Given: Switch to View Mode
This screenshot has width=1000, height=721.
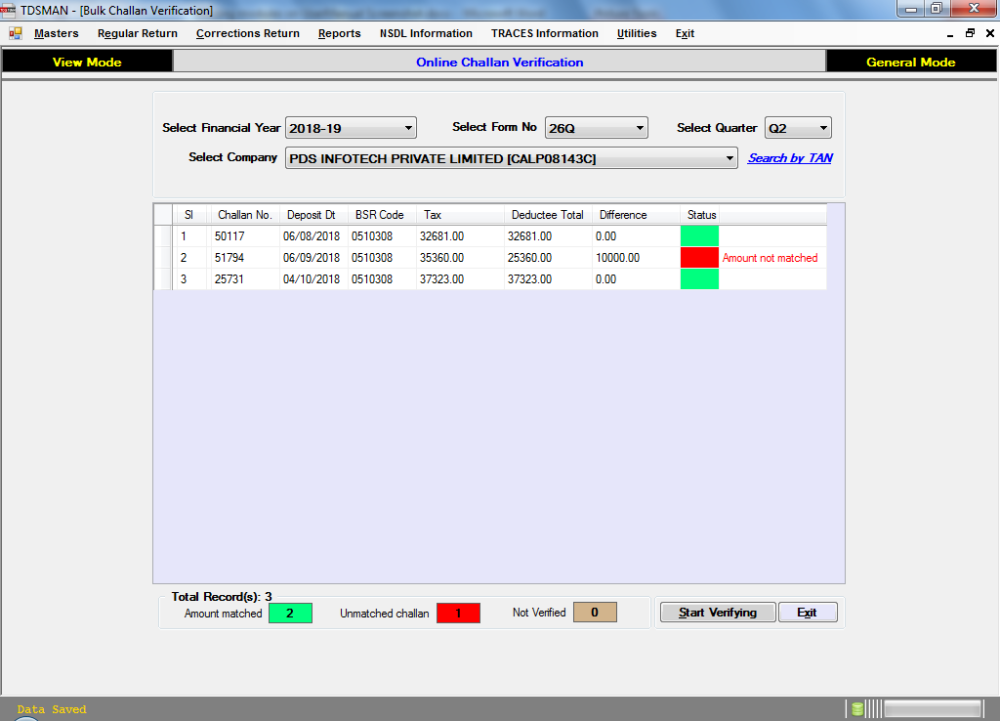Looking at the screenshot, I should [x=86, y=61].
